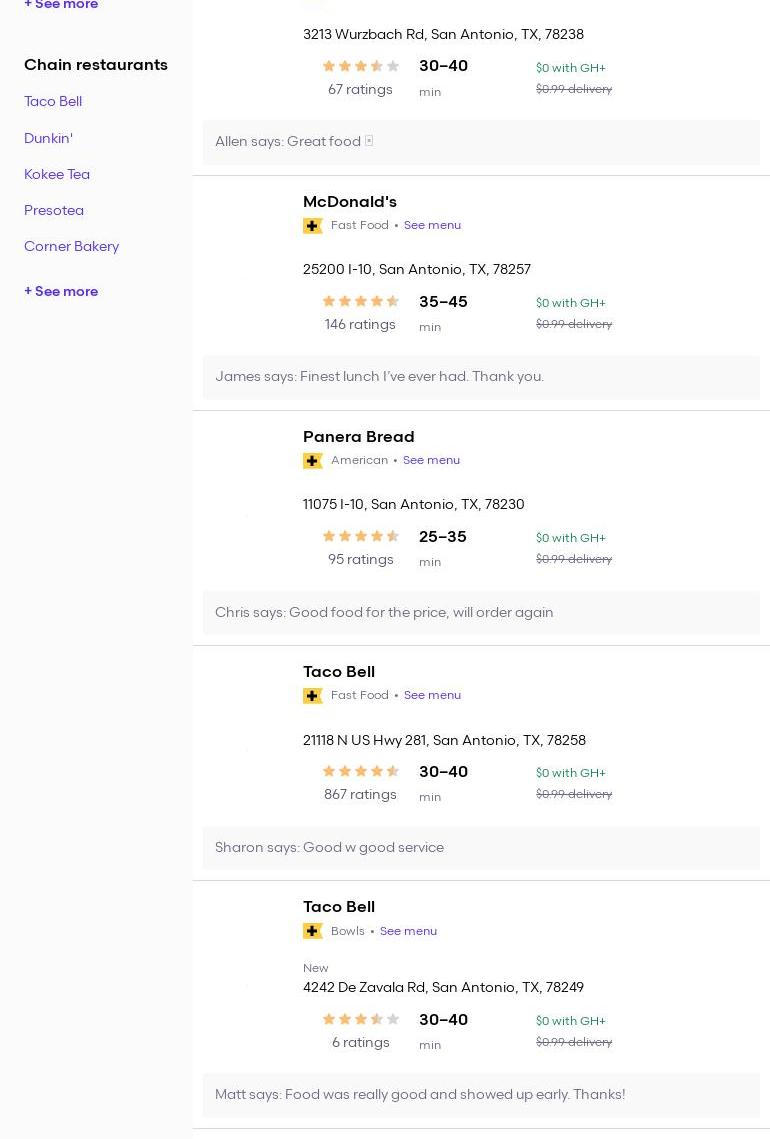Viewport: 770px width, 1139px height.
Task: Open See menu for Taco Bell Bowls
Action: coord(408,931)
